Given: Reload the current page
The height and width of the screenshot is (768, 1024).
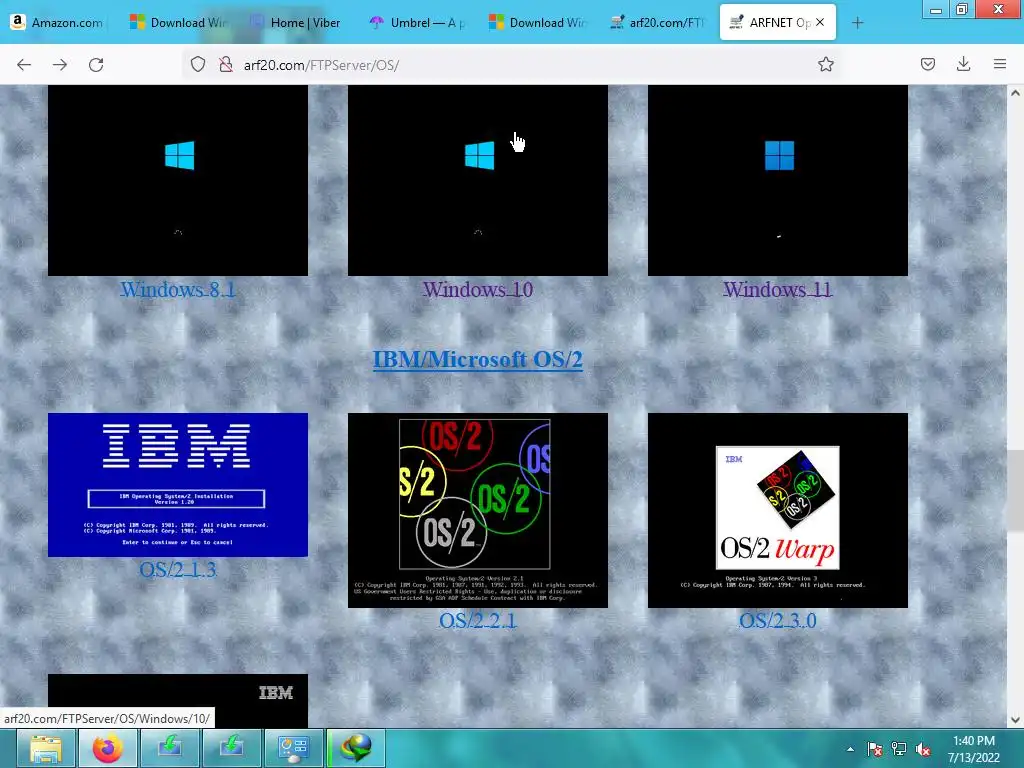Looking at the screenshot, I should click(96, 65).
